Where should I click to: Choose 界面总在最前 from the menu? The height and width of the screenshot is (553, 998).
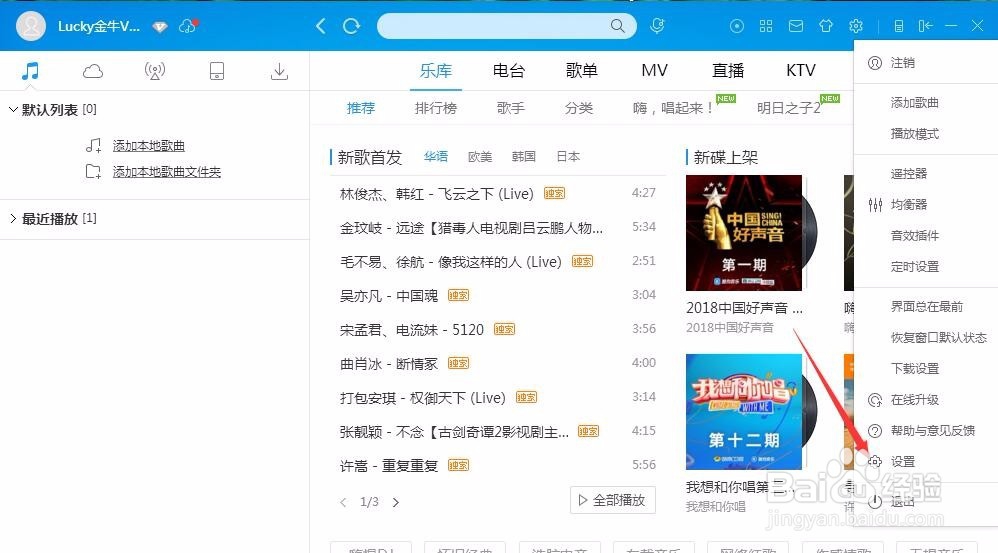(927, 307)
